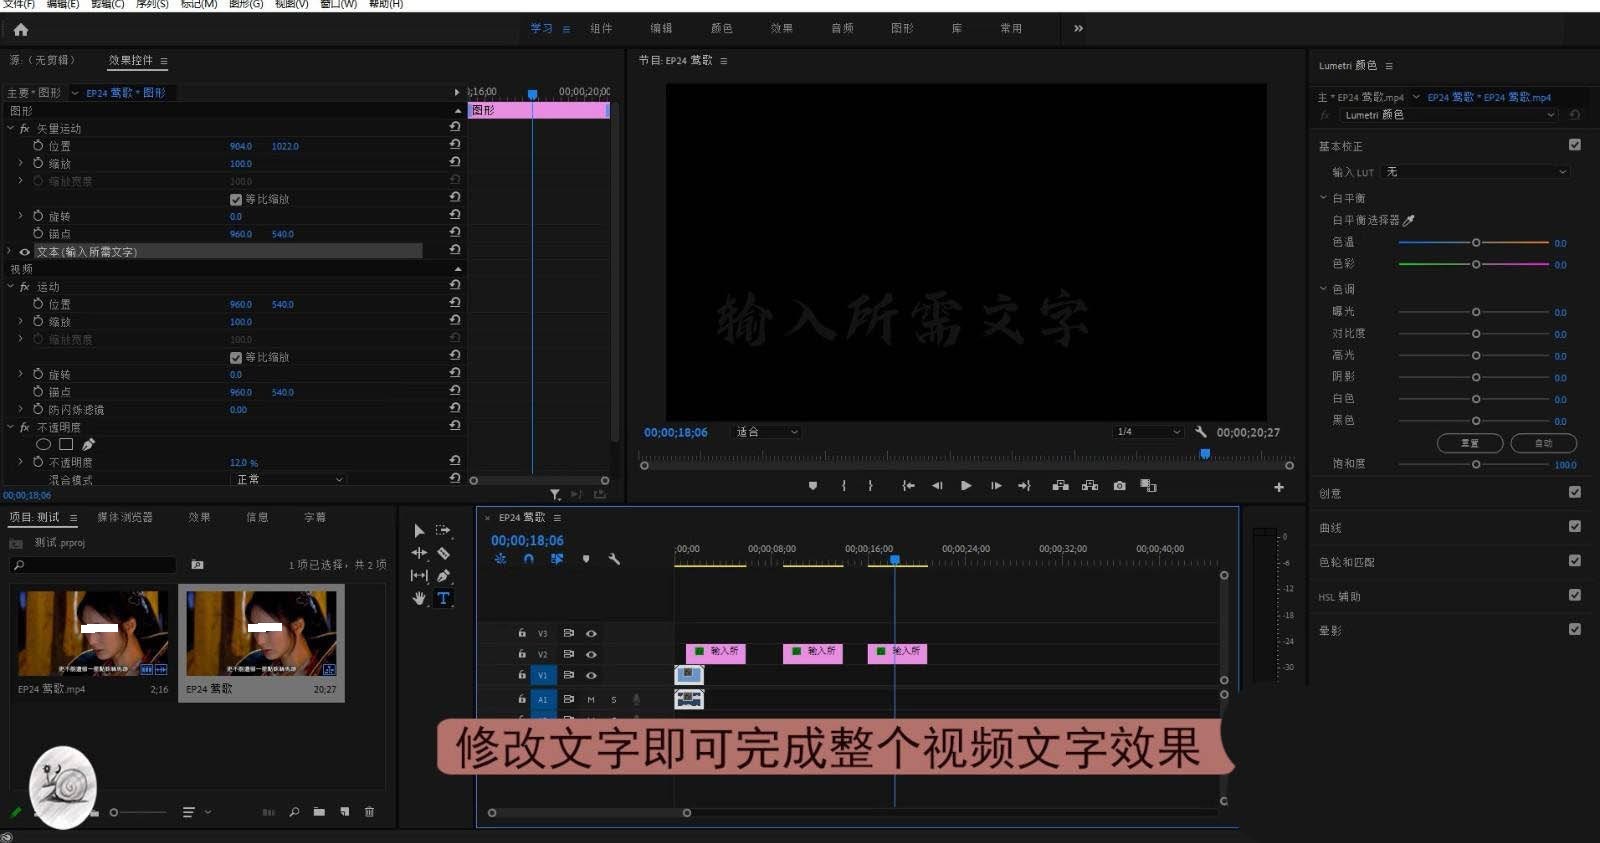1600x843 pixels.
Task: Toggle lock on V2 track
Action: 521,654
